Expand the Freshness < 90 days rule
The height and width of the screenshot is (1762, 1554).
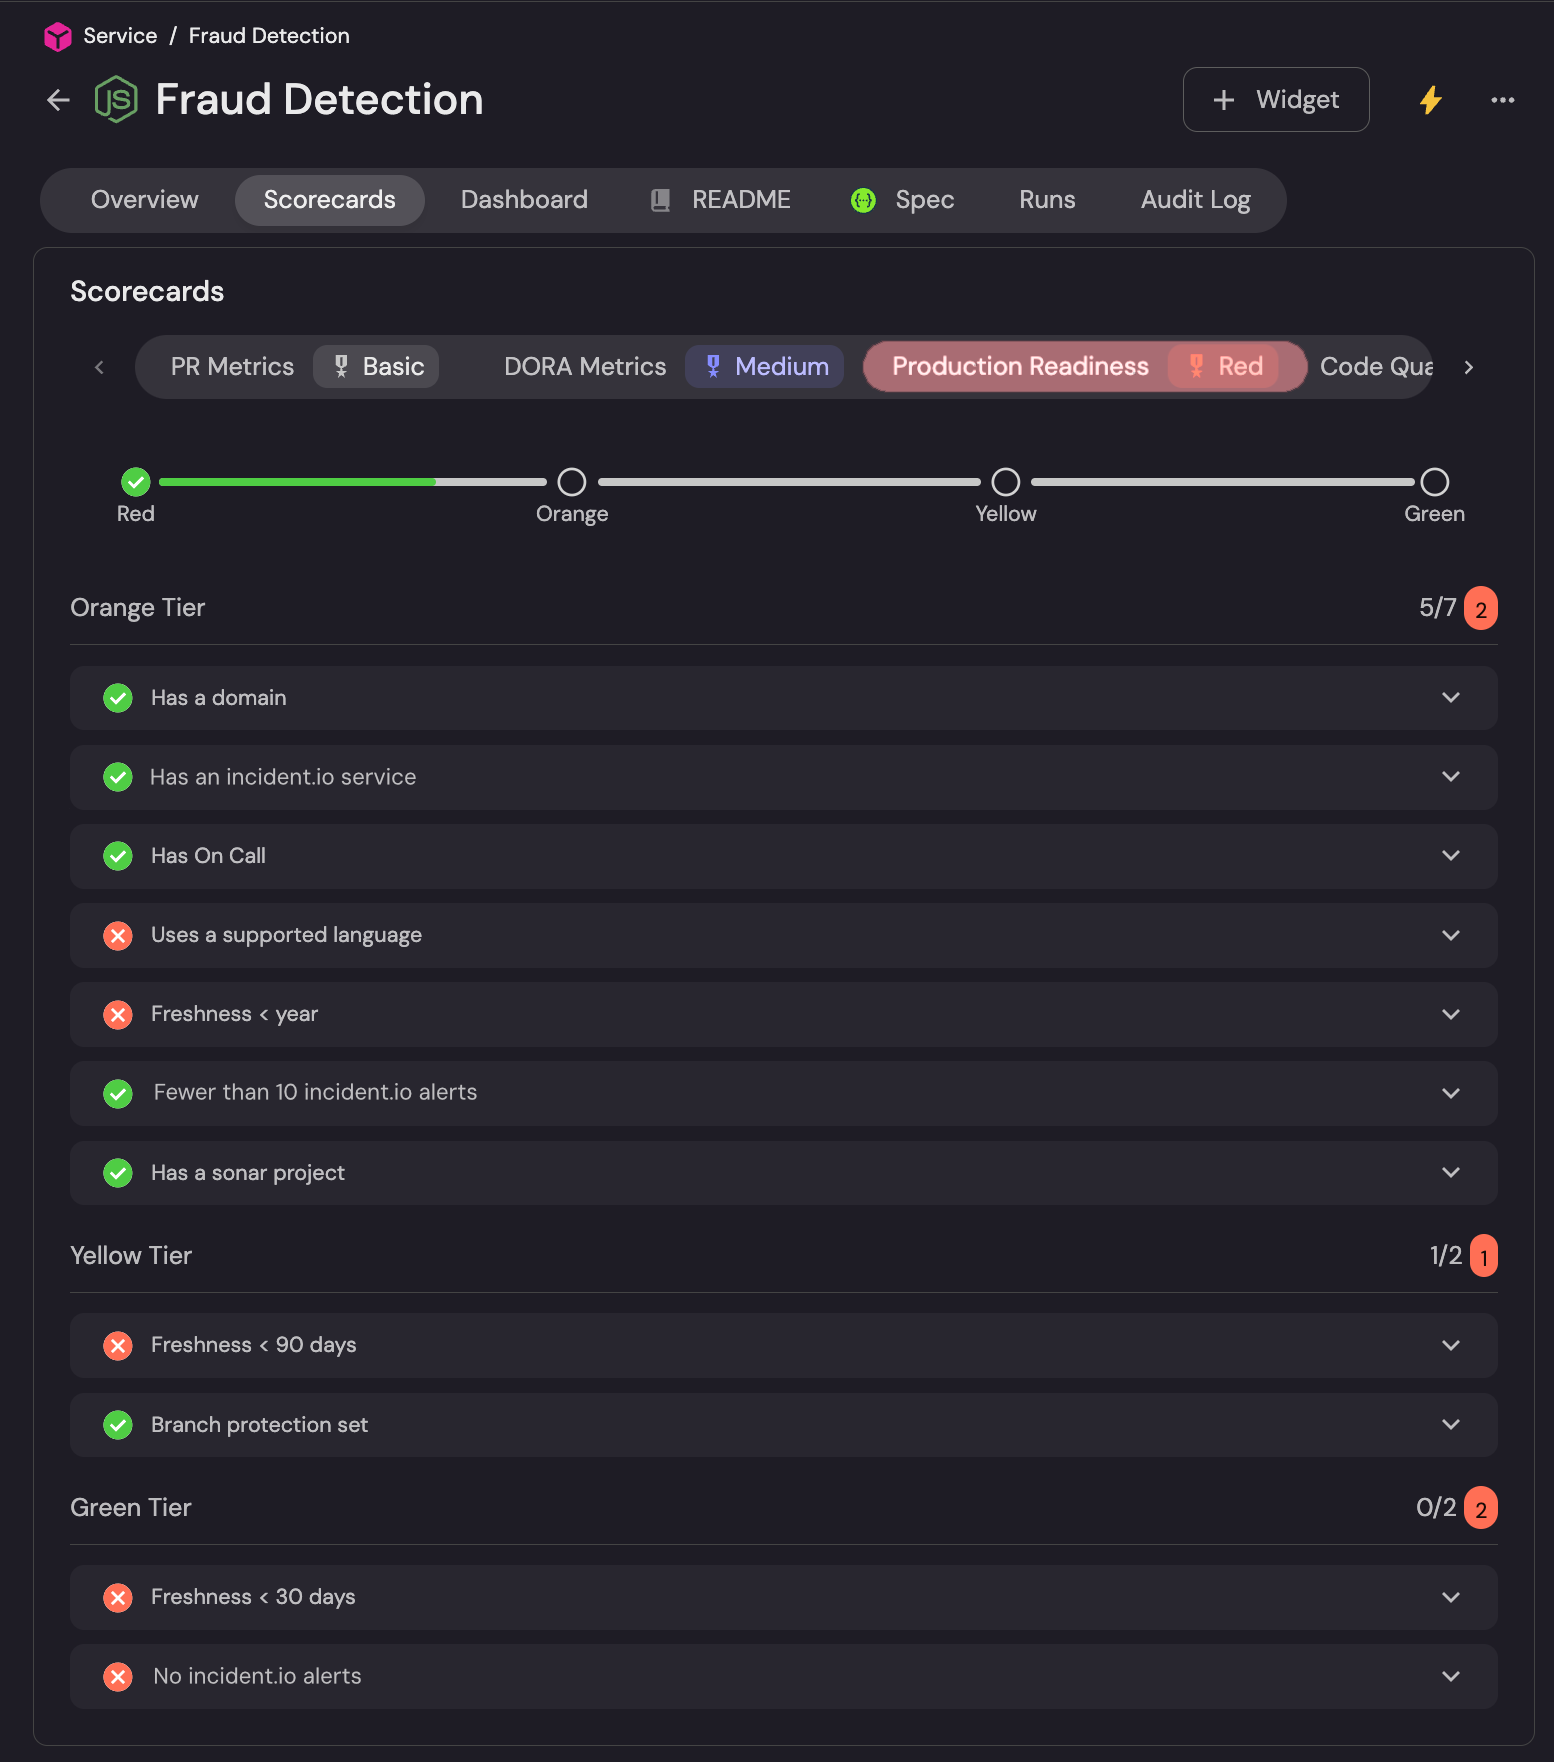(x=783, y=1345)
